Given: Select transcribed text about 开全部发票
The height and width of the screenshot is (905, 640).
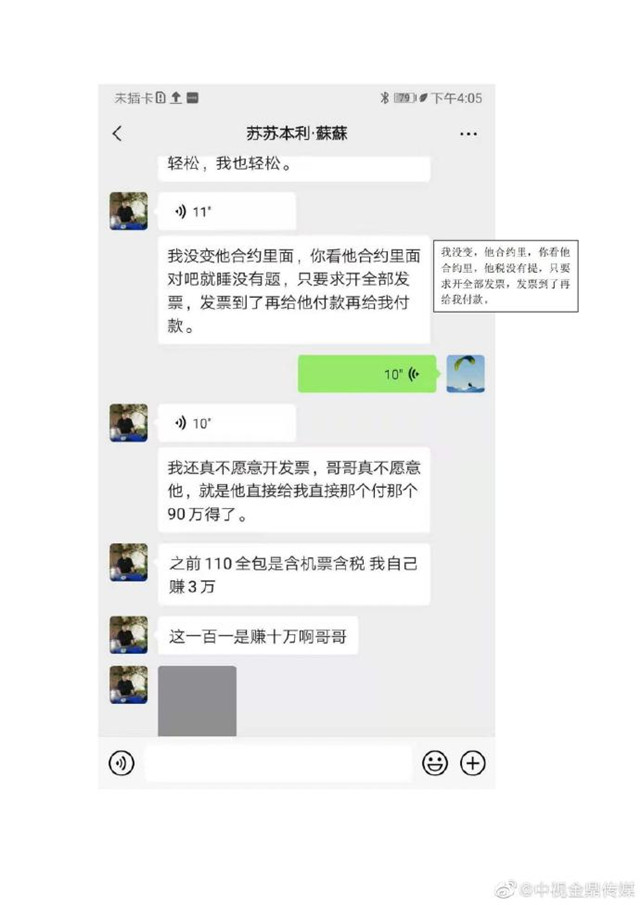Looking at the screenshot, I should pyautogui.click(x=294, y=290).
